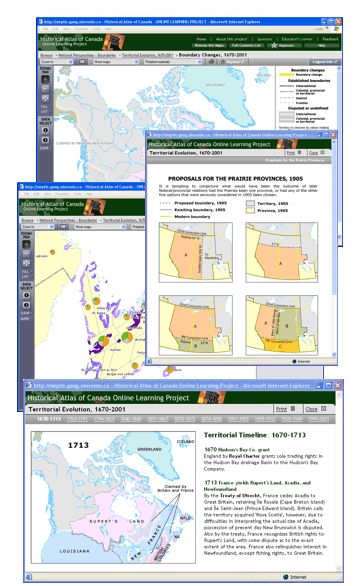Click zoom-in plus in Boundary Changes window
The width and height of the screenshot is (360, 586).
45,79
